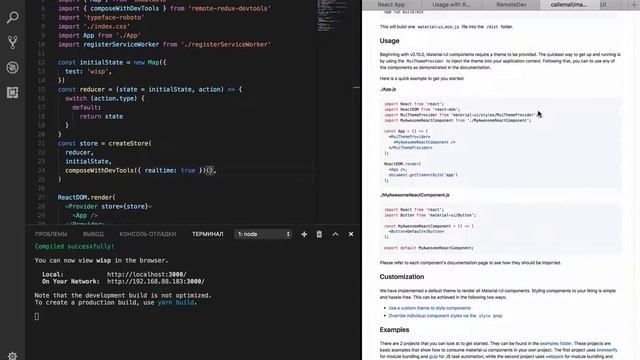Click 'composeWithDevTools' on line 24
The image size is (640, 360).
coord(100,171)
